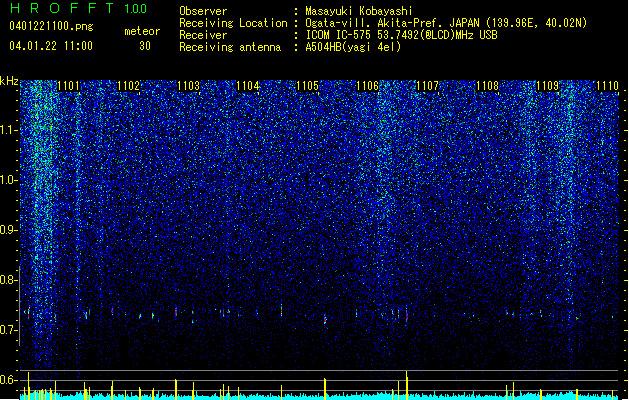This screenshot has width=629, height=400.
Task: Click the 0.6 kHz frequency tick label
Action: pyautogui.click(x=9, y=380)
